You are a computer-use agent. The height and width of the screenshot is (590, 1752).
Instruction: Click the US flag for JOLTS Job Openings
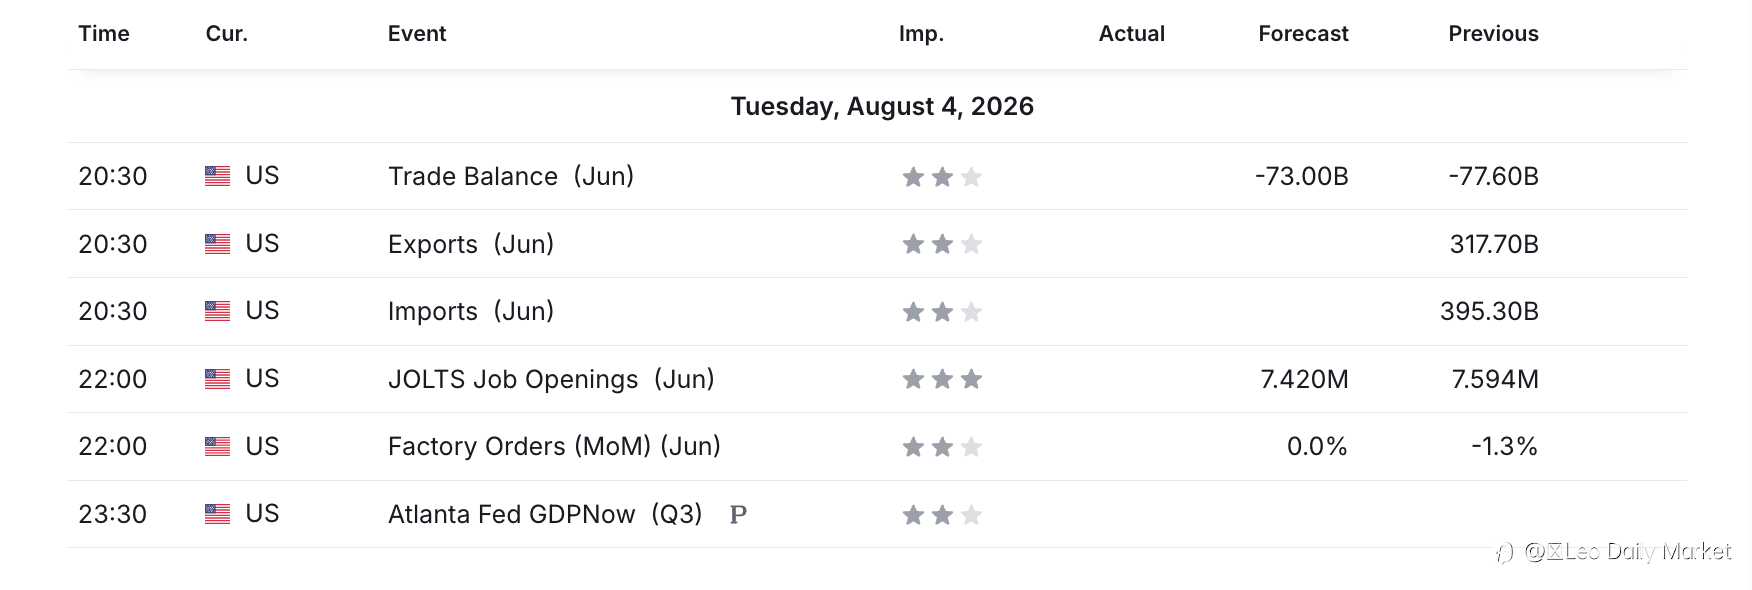click(x=217, y=379)
